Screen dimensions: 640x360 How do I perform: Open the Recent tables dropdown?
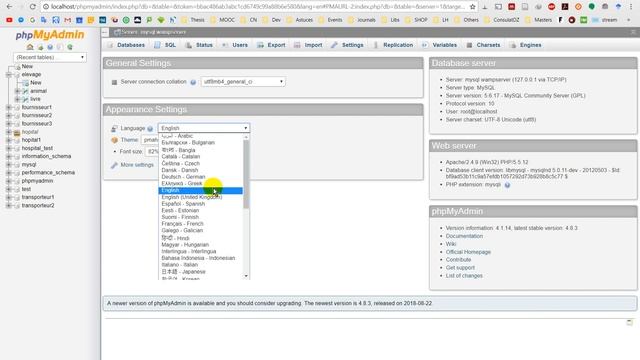point(50,58)
